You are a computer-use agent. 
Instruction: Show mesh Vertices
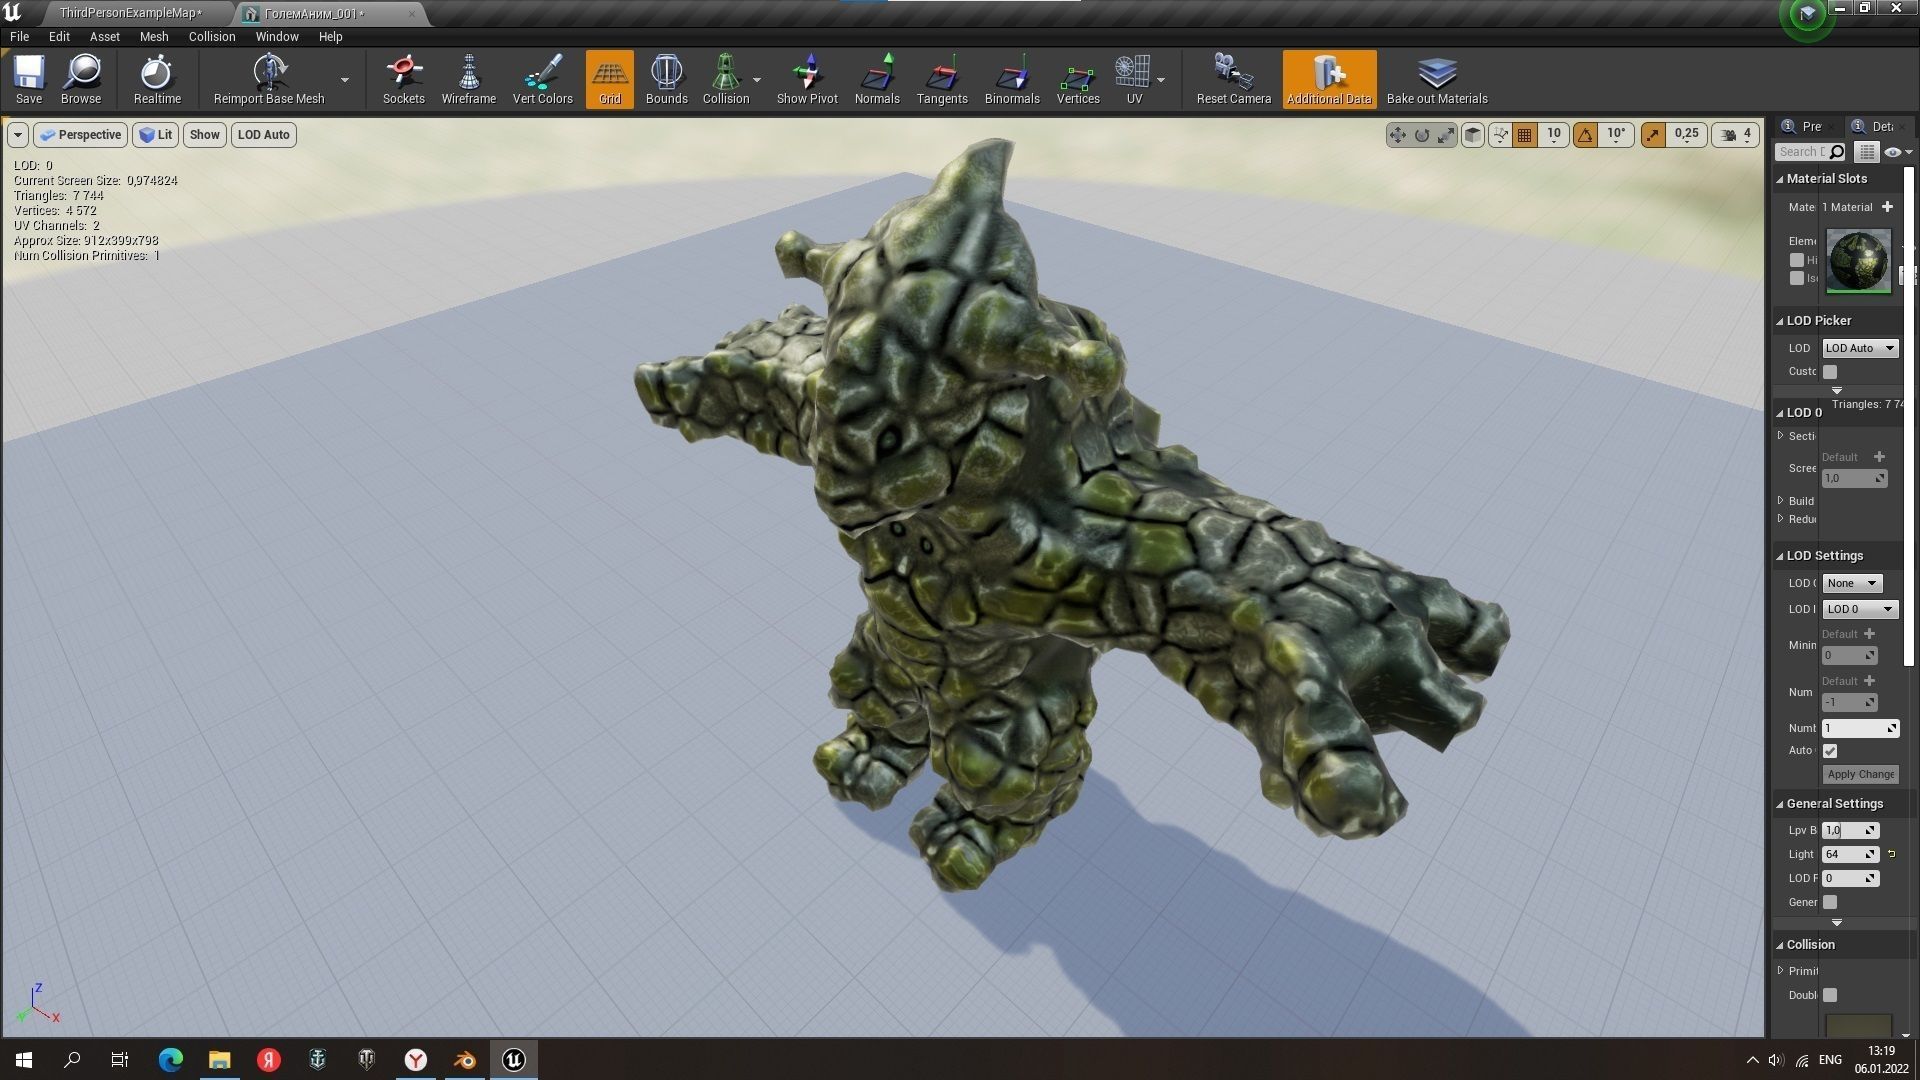point(1078,79)
